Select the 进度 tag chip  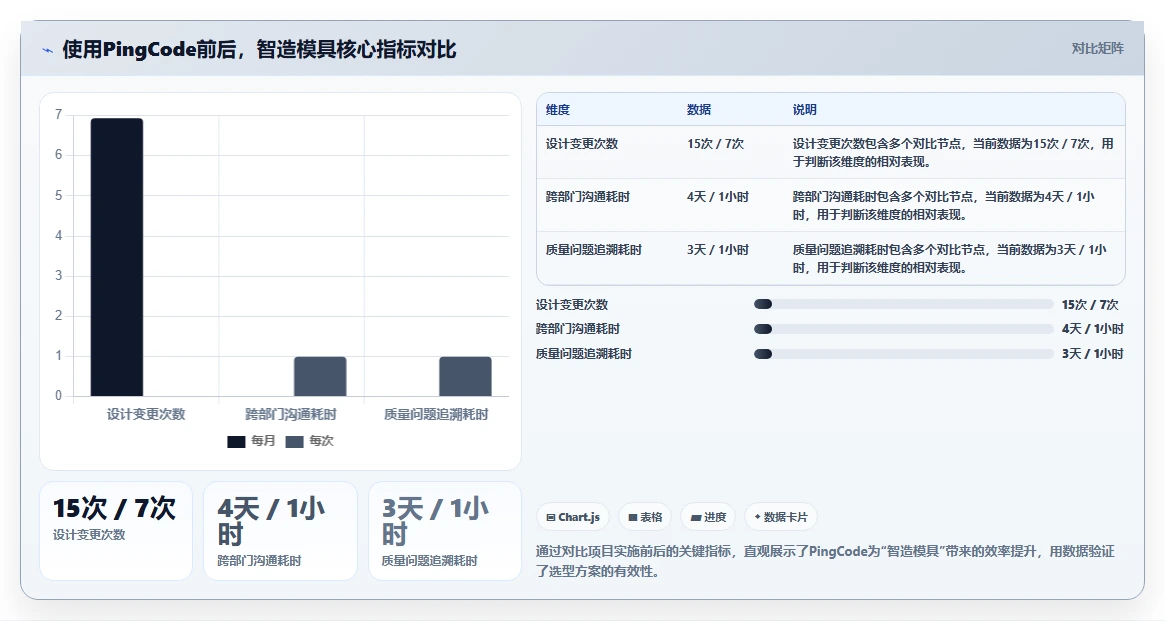(x=708, y=517)
